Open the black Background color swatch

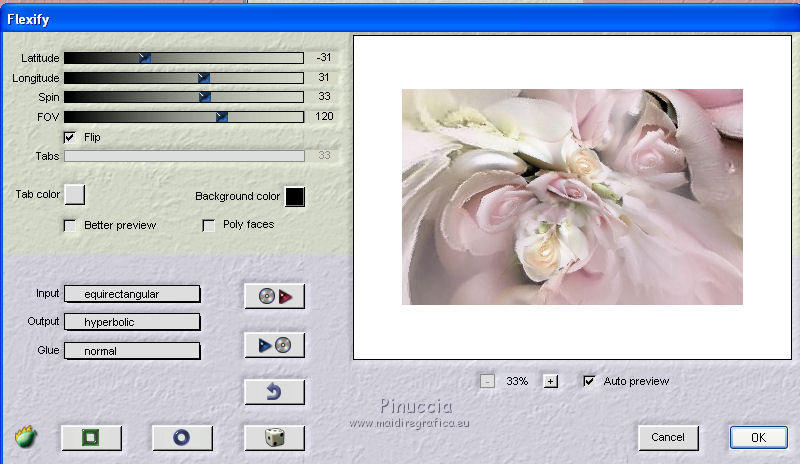coord(295,197)
